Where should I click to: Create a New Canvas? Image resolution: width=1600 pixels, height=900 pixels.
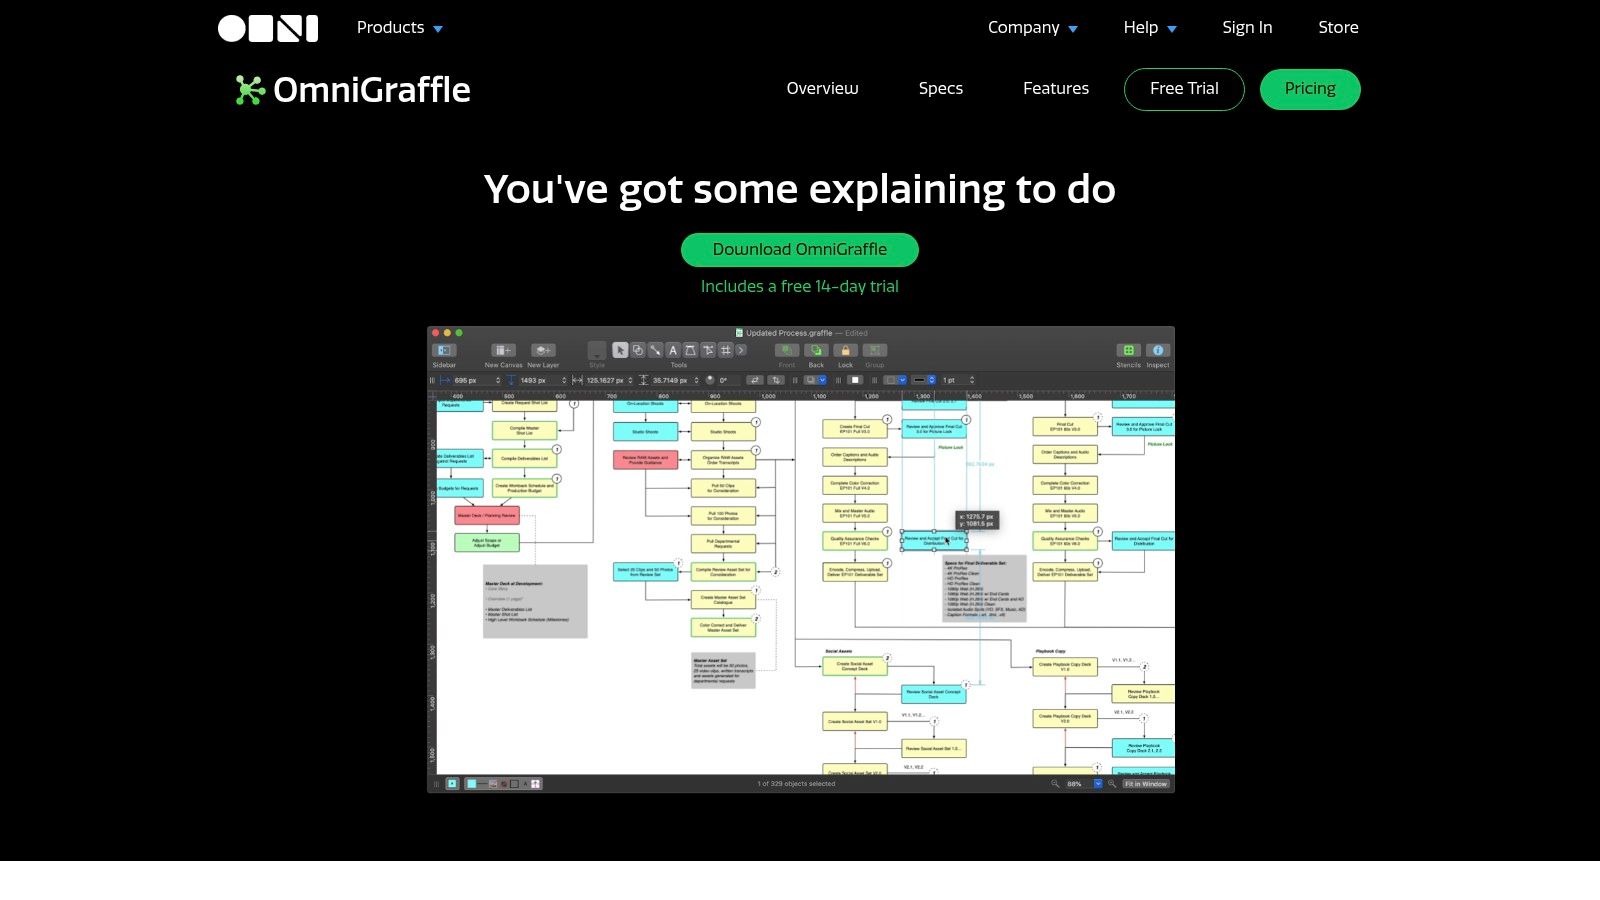point(503,350)
